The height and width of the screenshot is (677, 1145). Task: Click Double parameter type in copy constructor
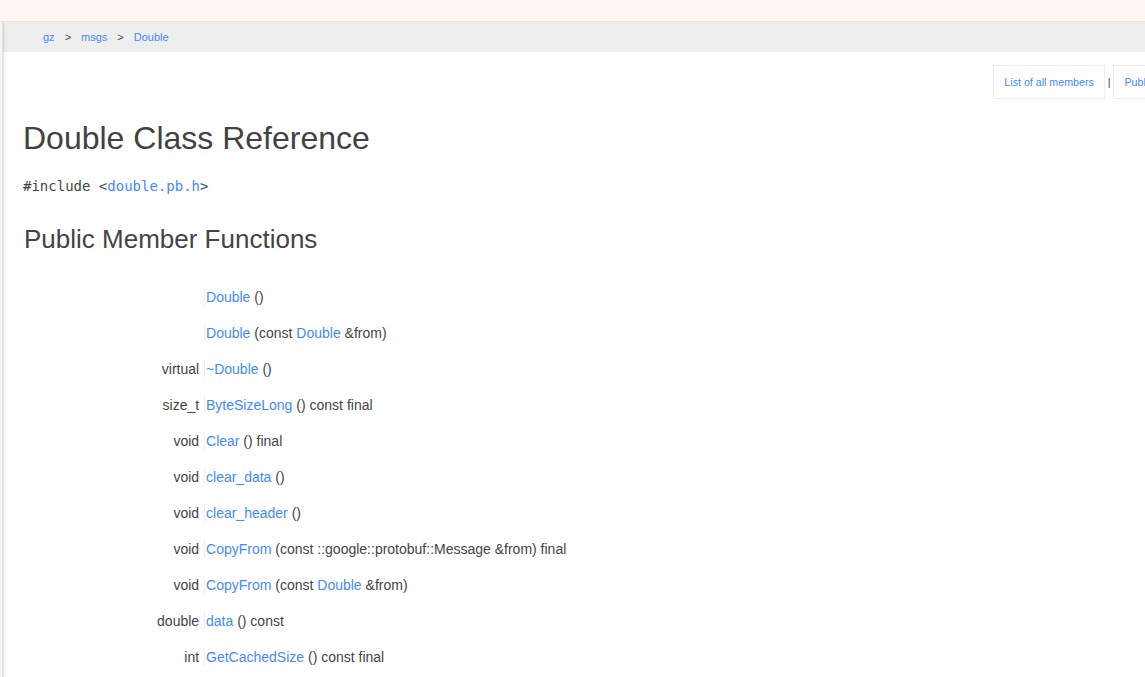tap(318, 333)
